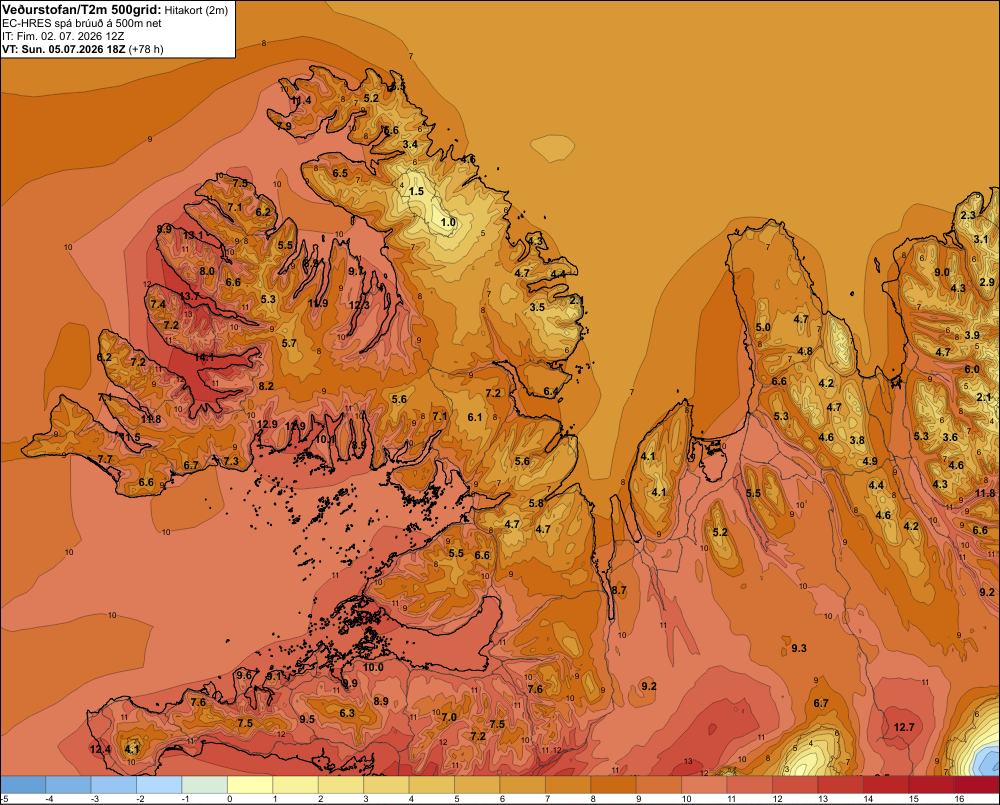This screenshot has width=1000, height=805.
Task: Click the legend swatch between -5 and -4
Action: click(23, 785)
